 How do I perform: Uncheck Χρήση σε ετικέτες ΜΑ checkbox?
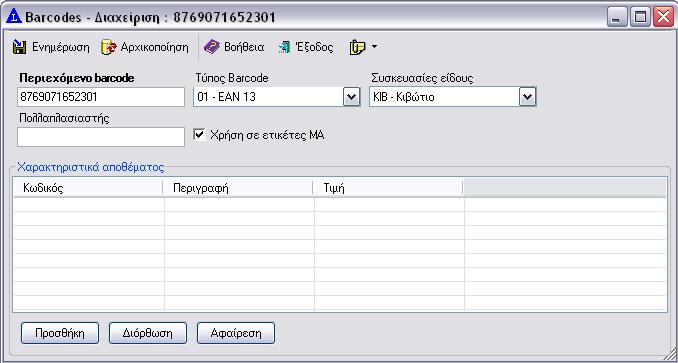pyautogui.click(x=199, y=135)
